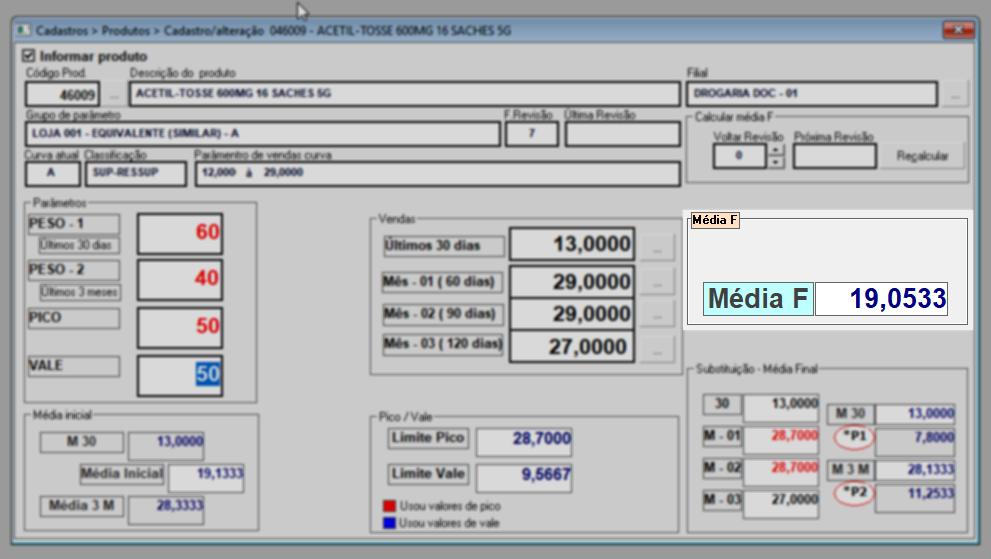Click the Classificação field SUP-RESSUP
The width and height of the screenshot is (991, 559).
tap(136, 173)
